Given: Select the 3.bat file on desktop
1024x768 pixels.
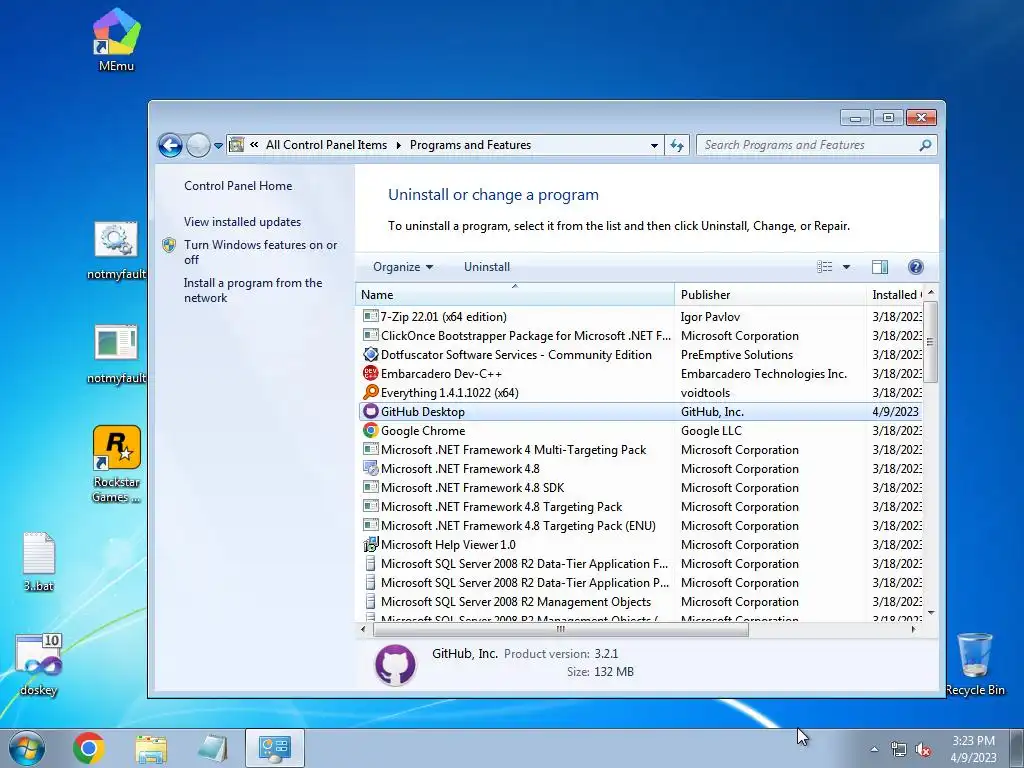Looking at the screenshot, I should [x=39, y=562].
